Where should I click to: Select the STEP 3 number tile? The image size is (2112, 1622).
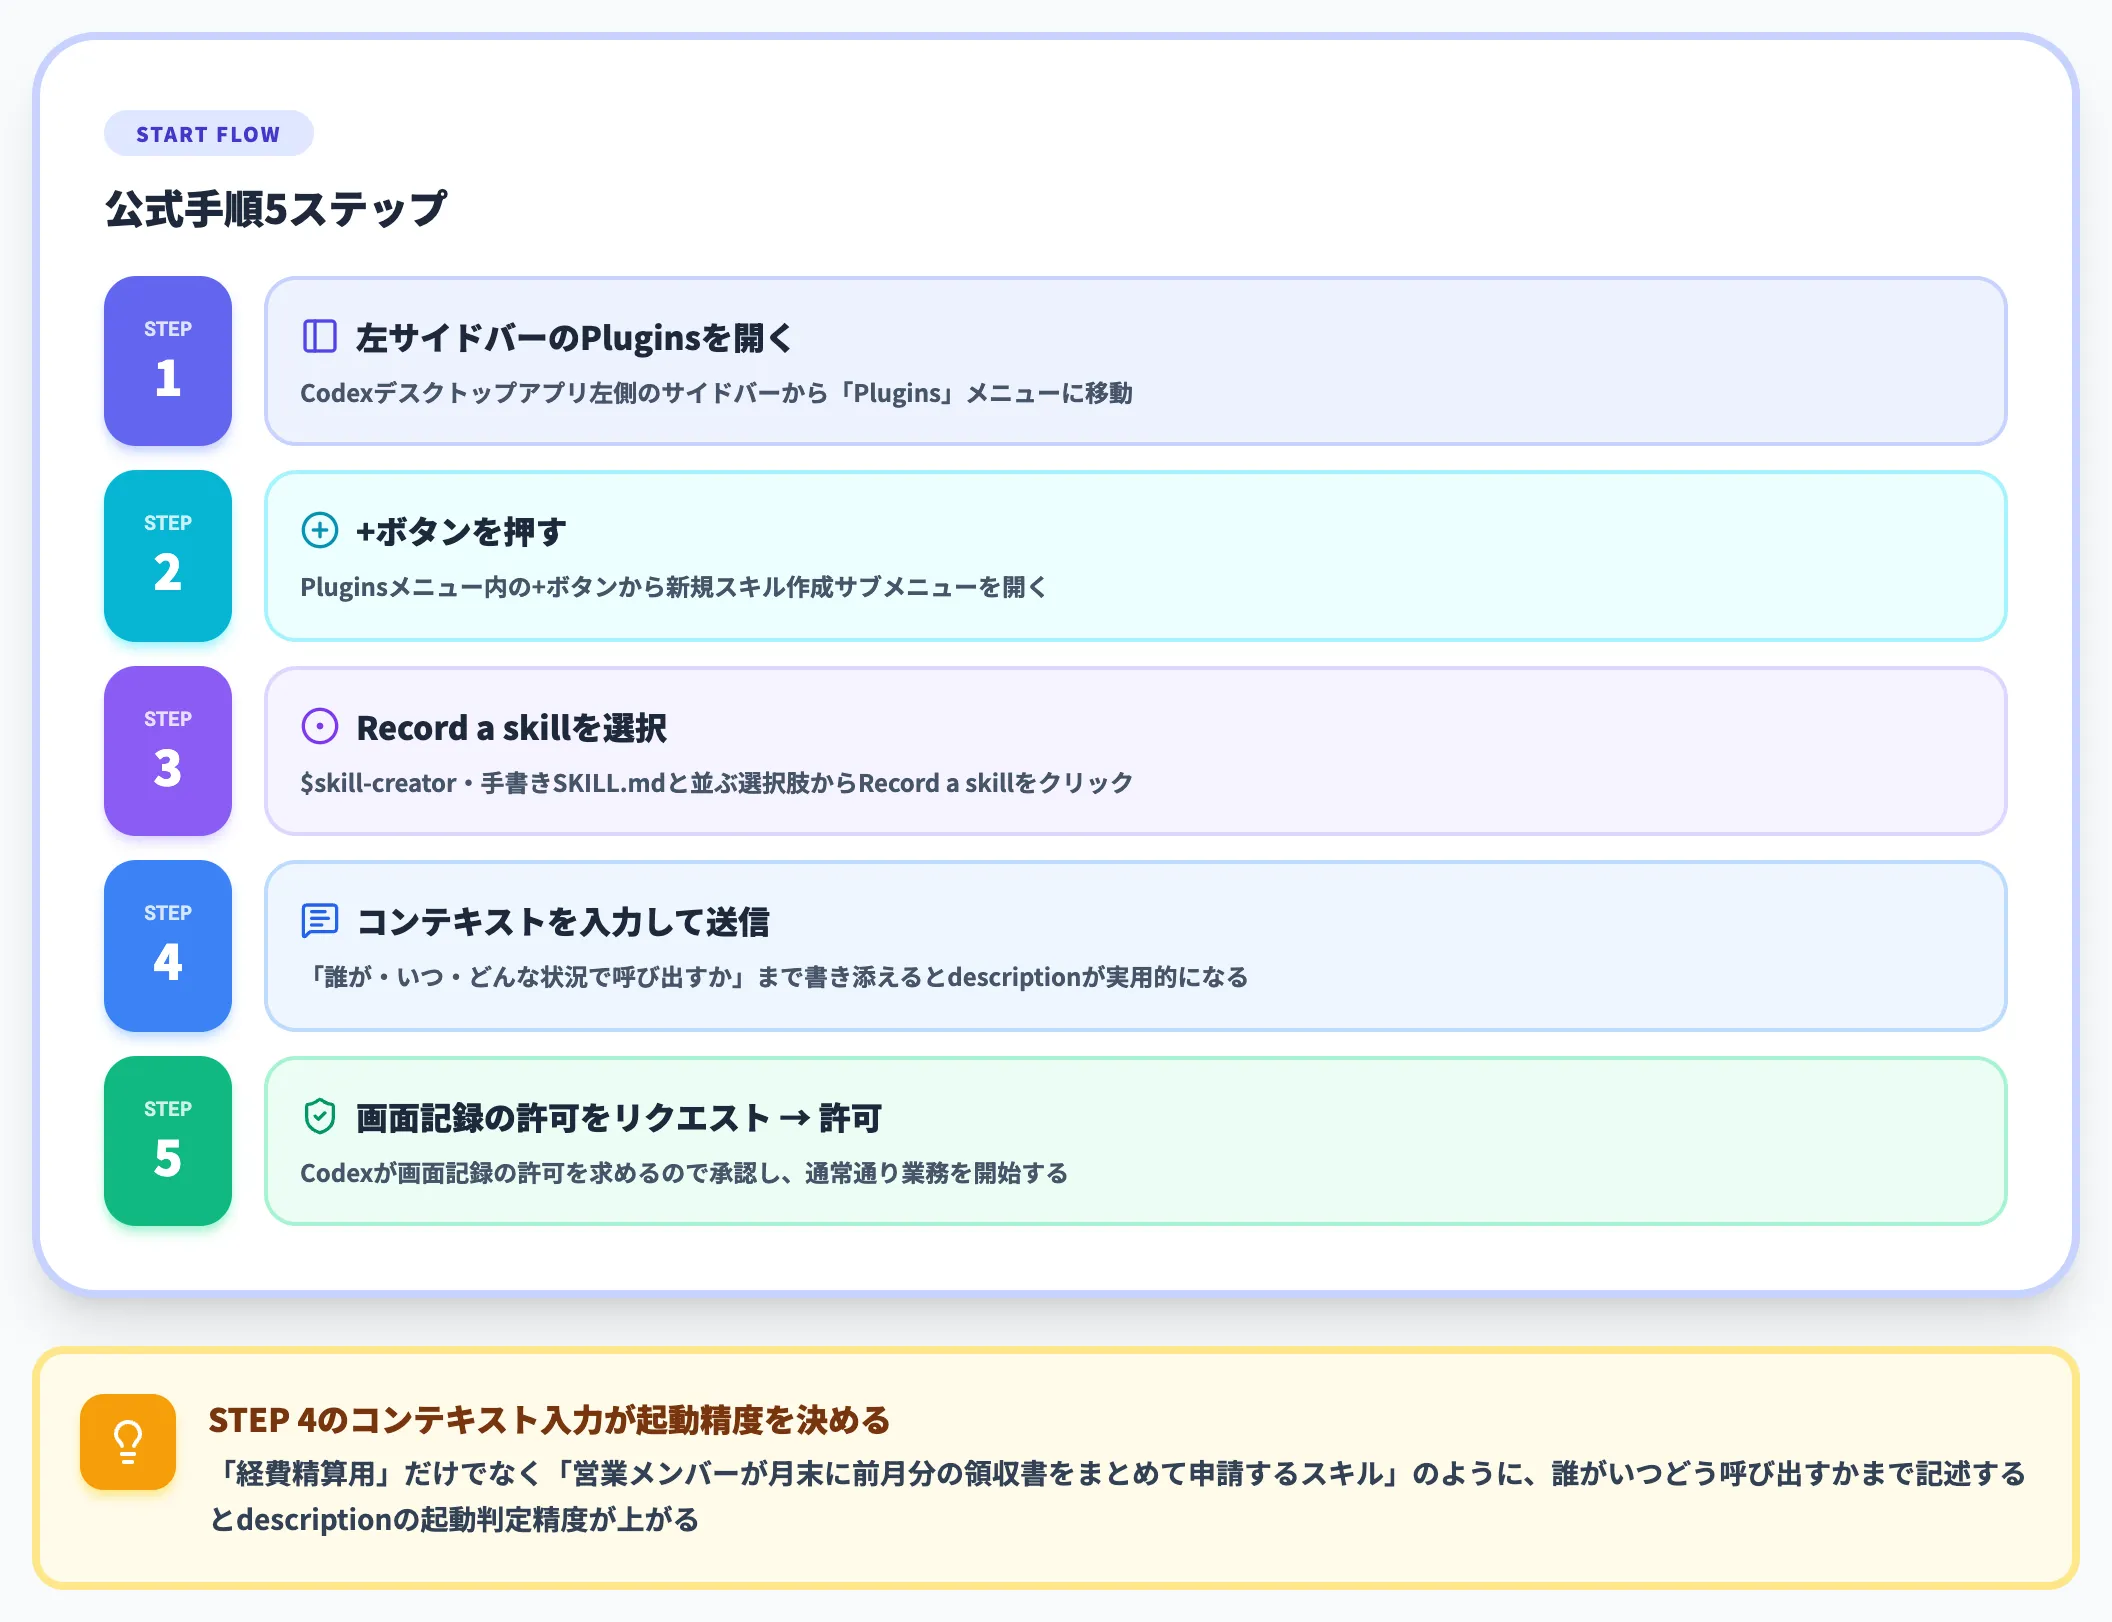click(168, 751)
